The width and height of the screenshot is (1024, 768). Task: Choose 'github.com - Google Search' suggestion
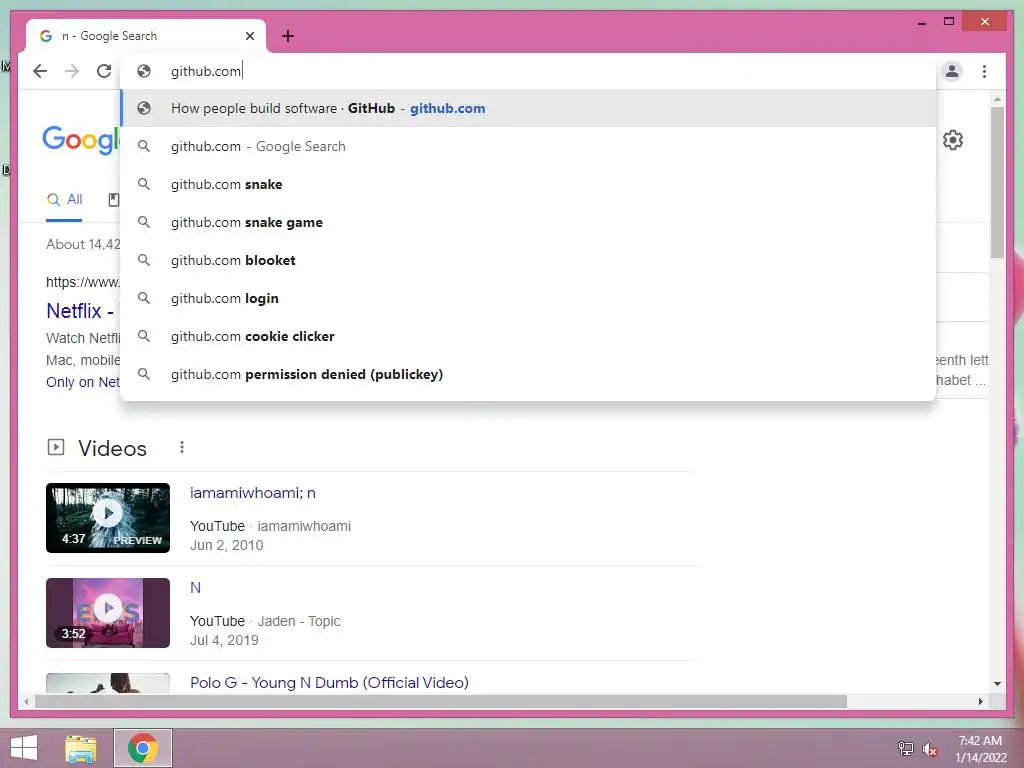(528, 146)
